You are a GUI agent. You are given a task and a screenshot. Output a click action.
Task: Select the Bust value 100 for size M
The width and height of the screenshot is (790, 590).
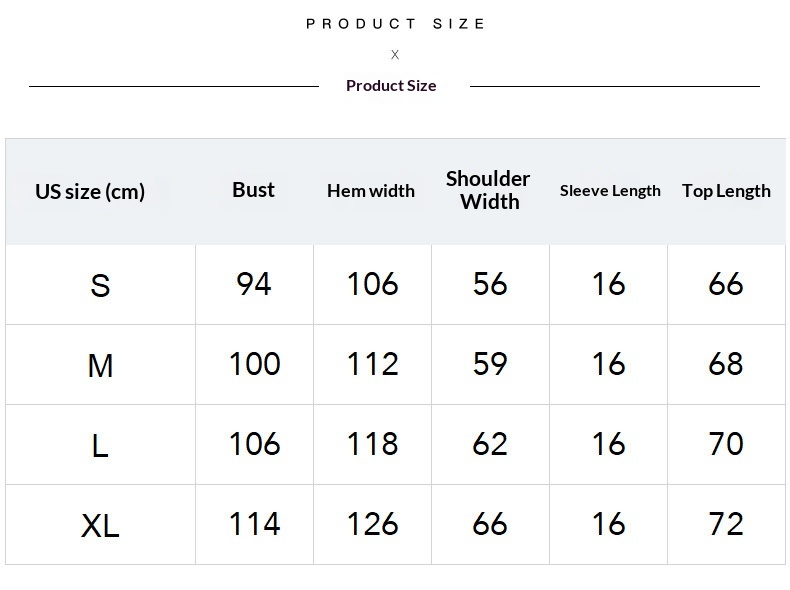pos(254,364)
